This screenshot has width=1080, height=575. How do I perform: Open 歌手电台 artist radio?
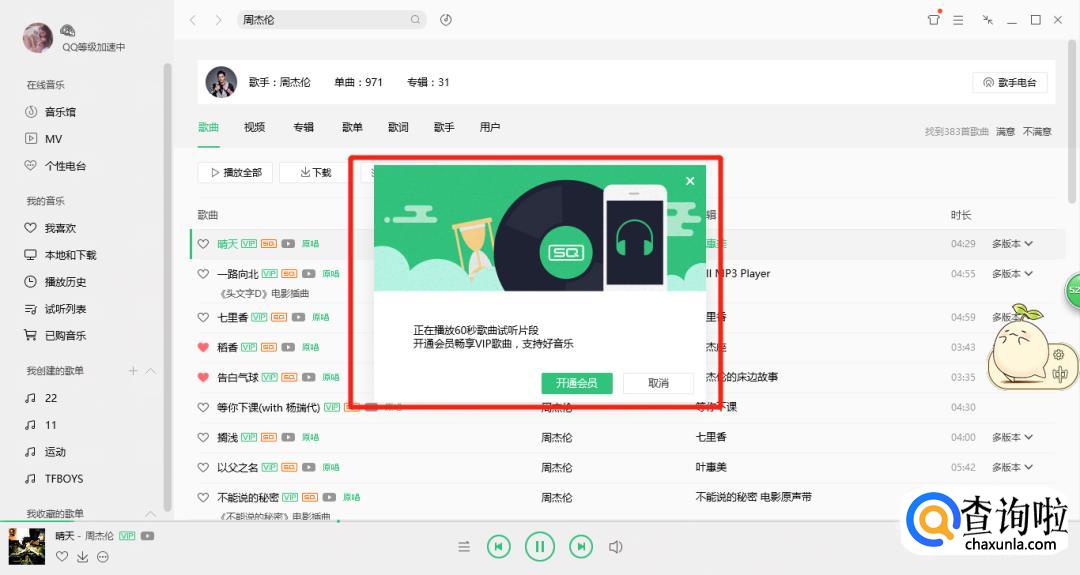[x=1010, y=83]
